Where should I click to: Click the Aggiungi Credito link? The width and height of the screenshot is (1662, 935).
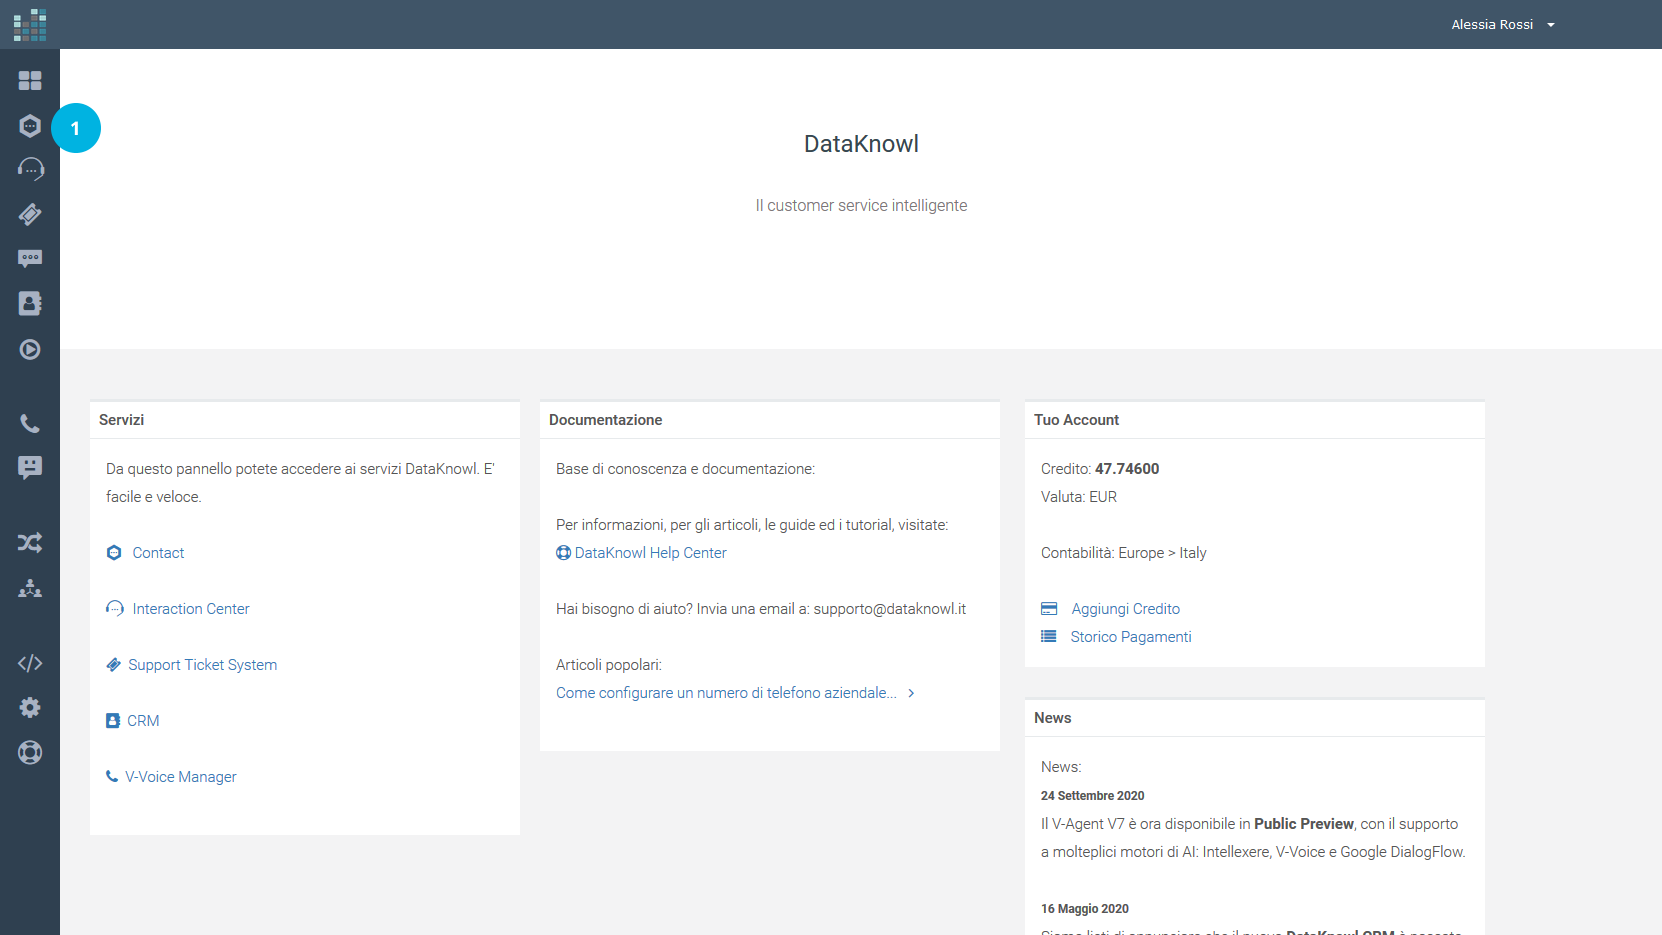1126,609
